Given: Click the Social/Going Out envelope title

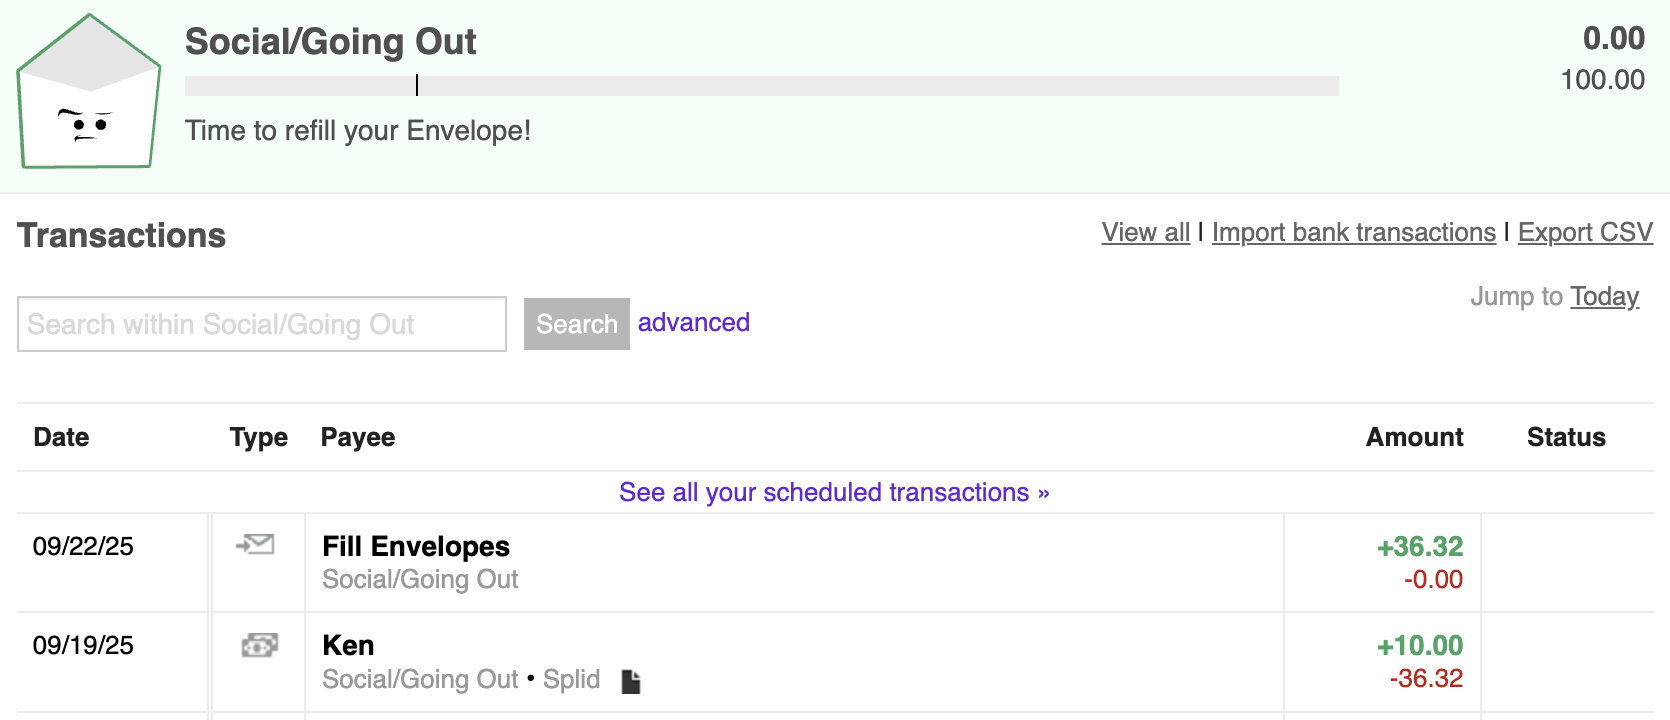Looking at the screenshot, I should click(x=330, y=42).
